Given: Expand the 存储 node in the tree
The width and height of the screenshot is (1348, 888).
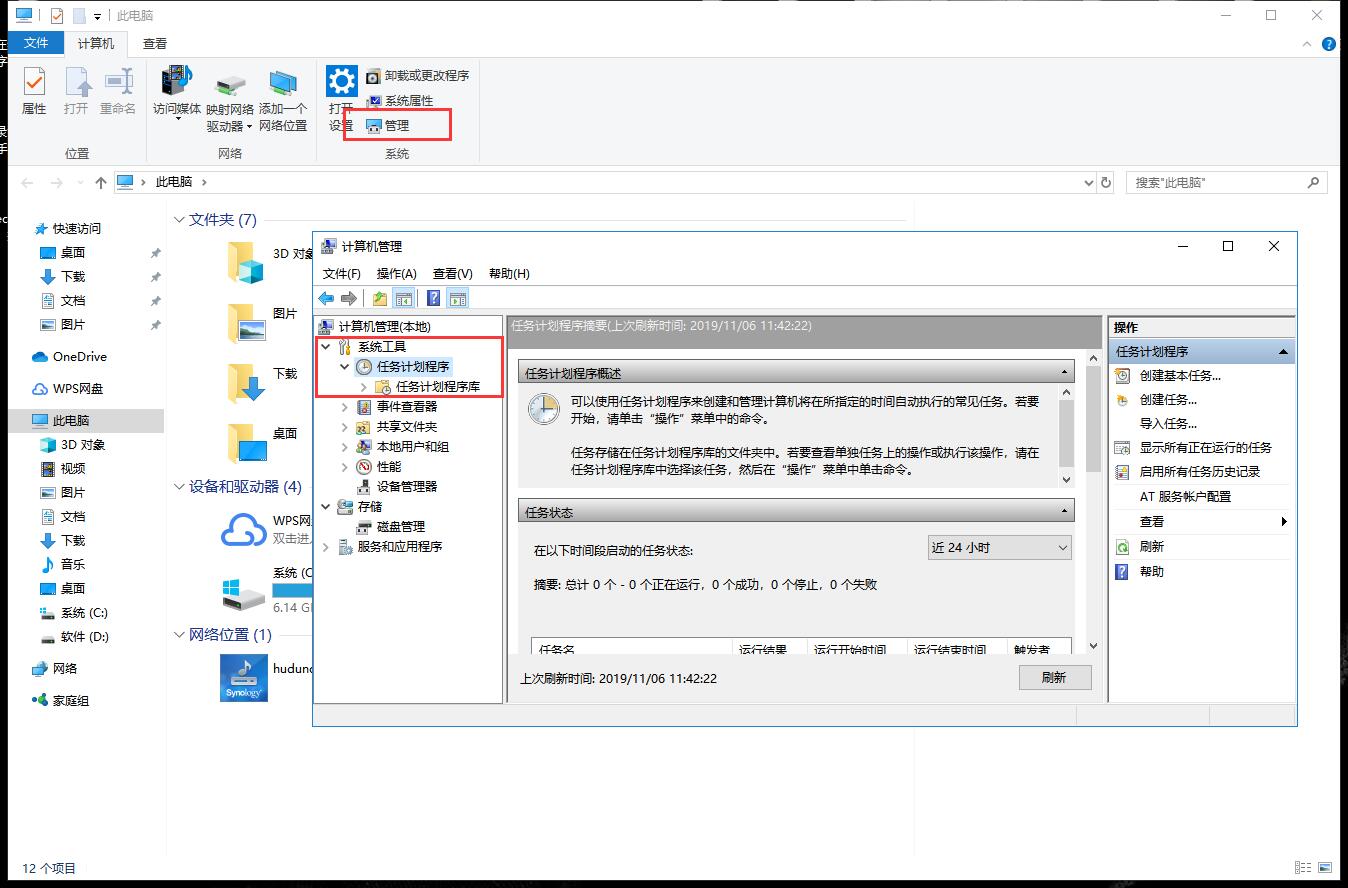Looking at the screenshot, I should (323, 506).
